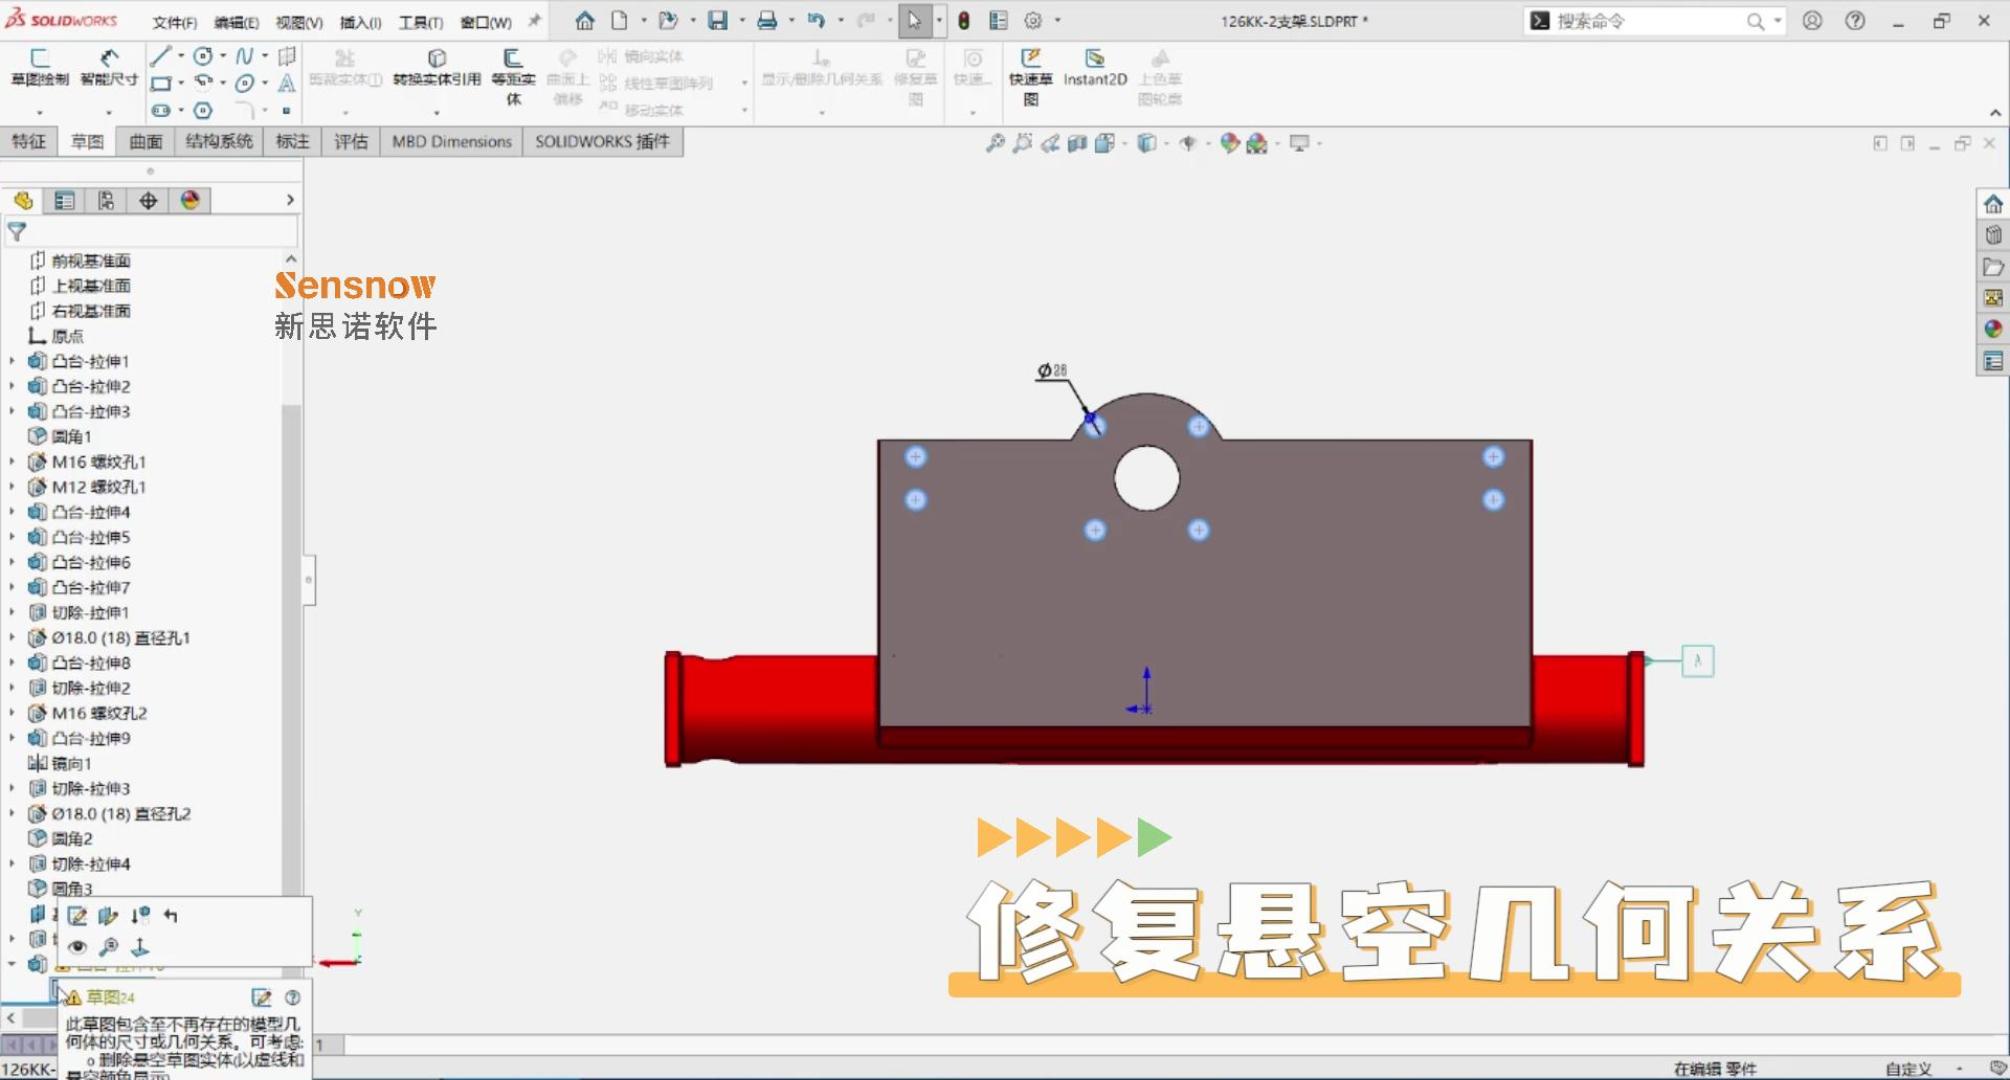The image size is (2010, 1080).
Task: Toggle the stoplight rebuild icon
Action: coord(964,20)
